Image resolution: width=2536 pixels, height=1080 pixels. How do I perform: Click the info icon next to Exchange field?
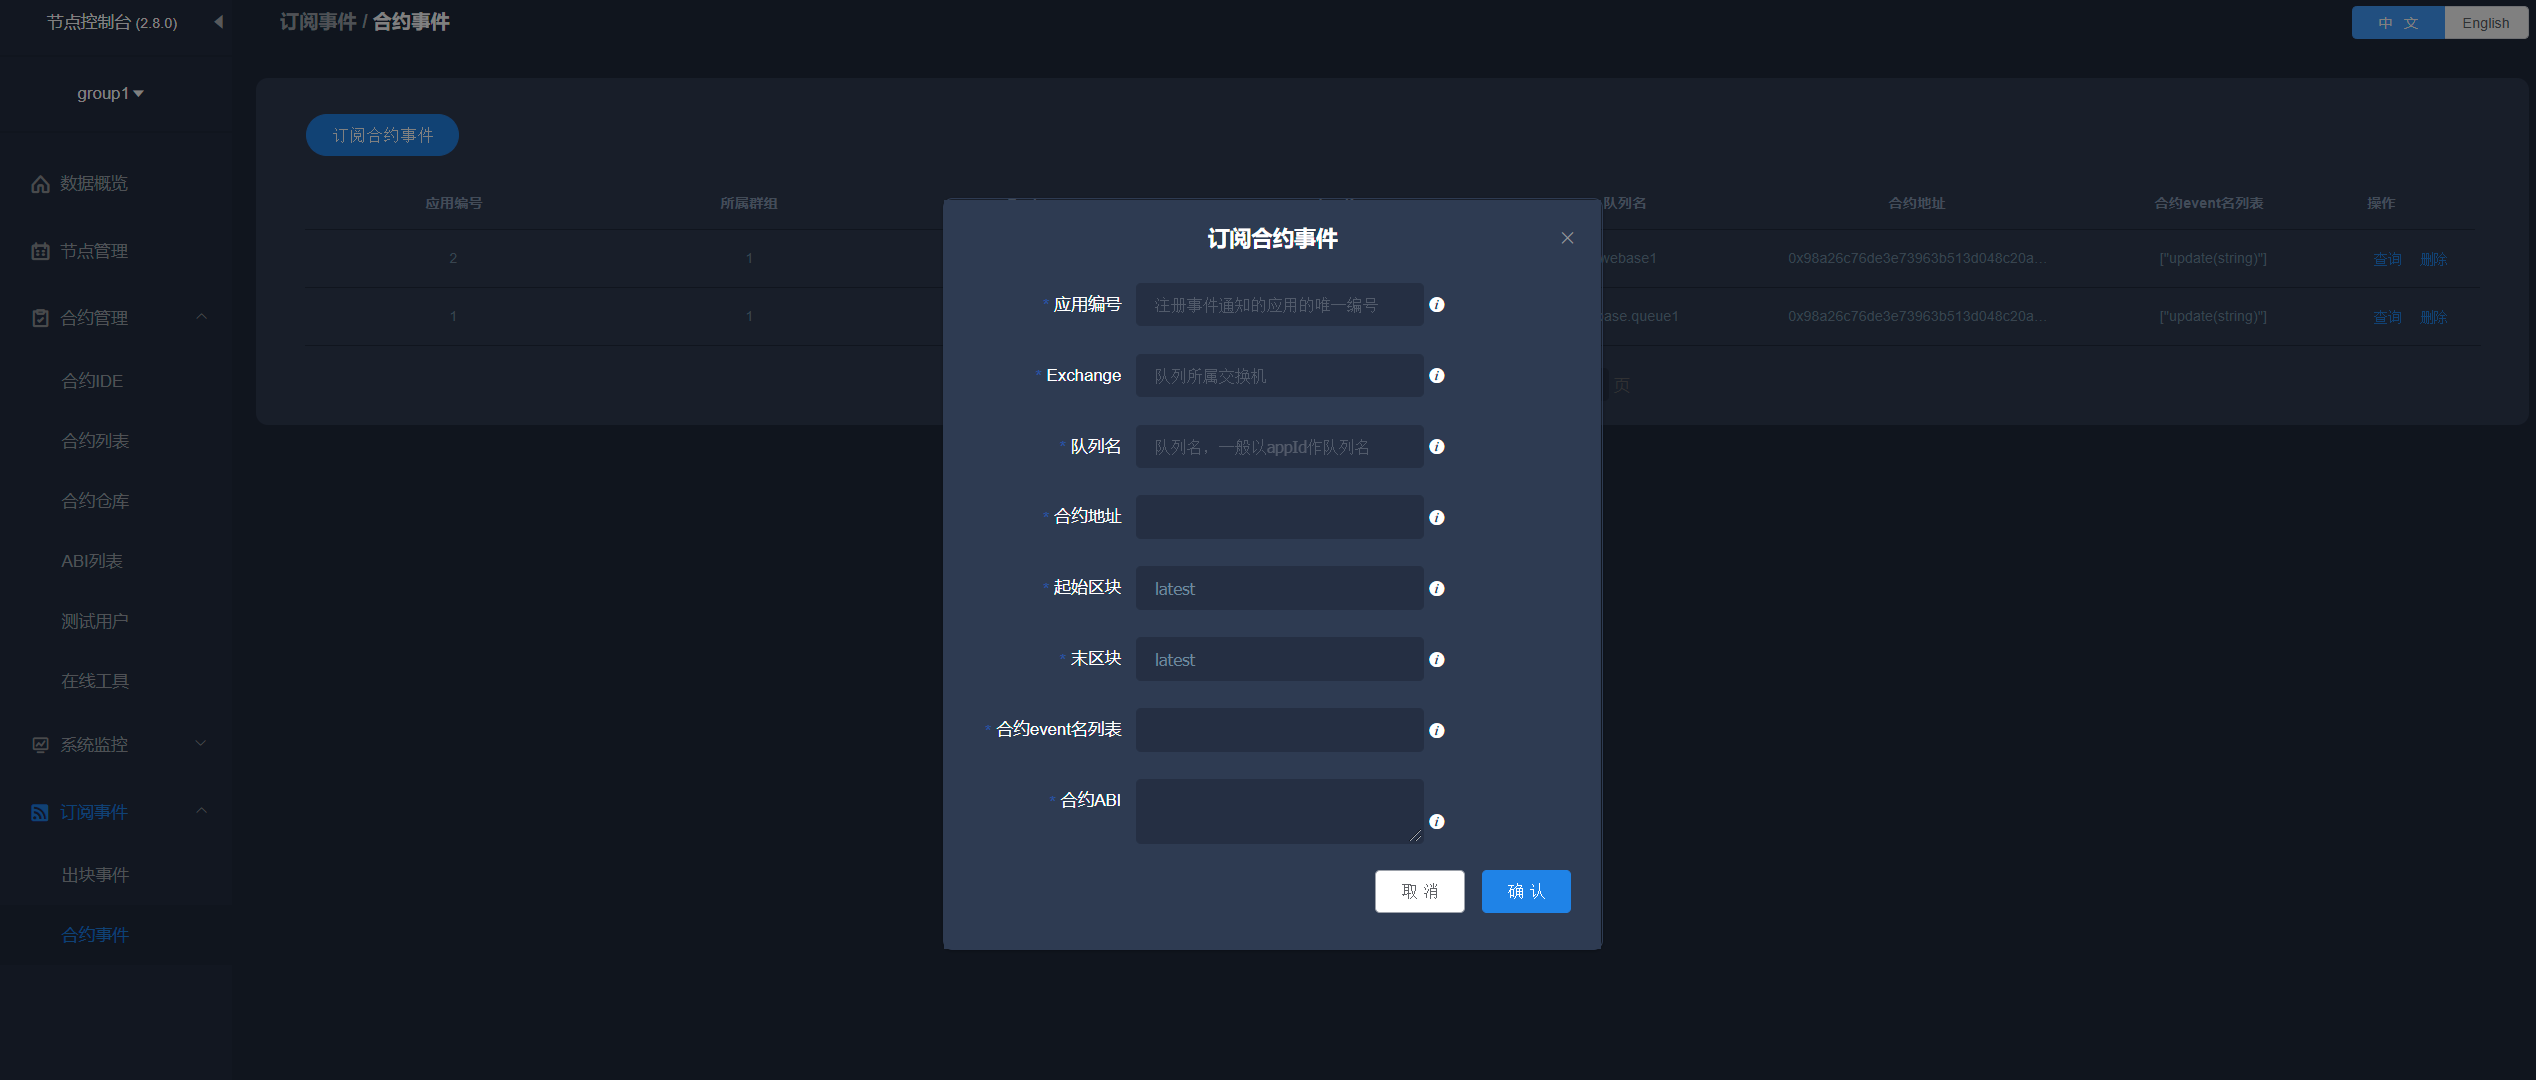[1437, 375]
